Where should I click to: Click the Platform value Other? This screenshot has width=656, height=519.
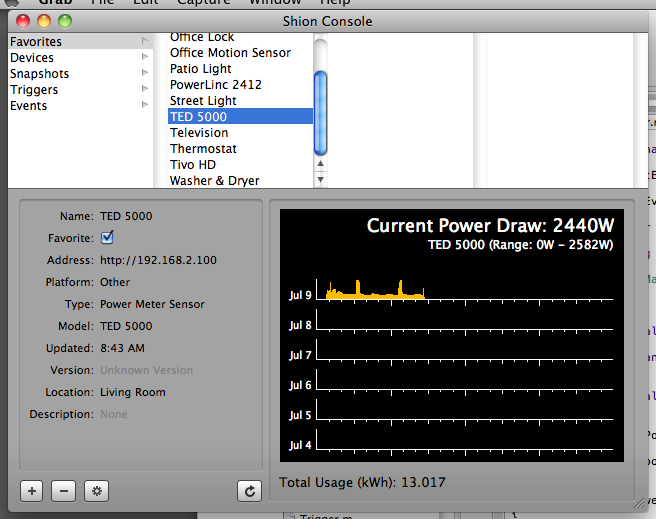point(115,282)
